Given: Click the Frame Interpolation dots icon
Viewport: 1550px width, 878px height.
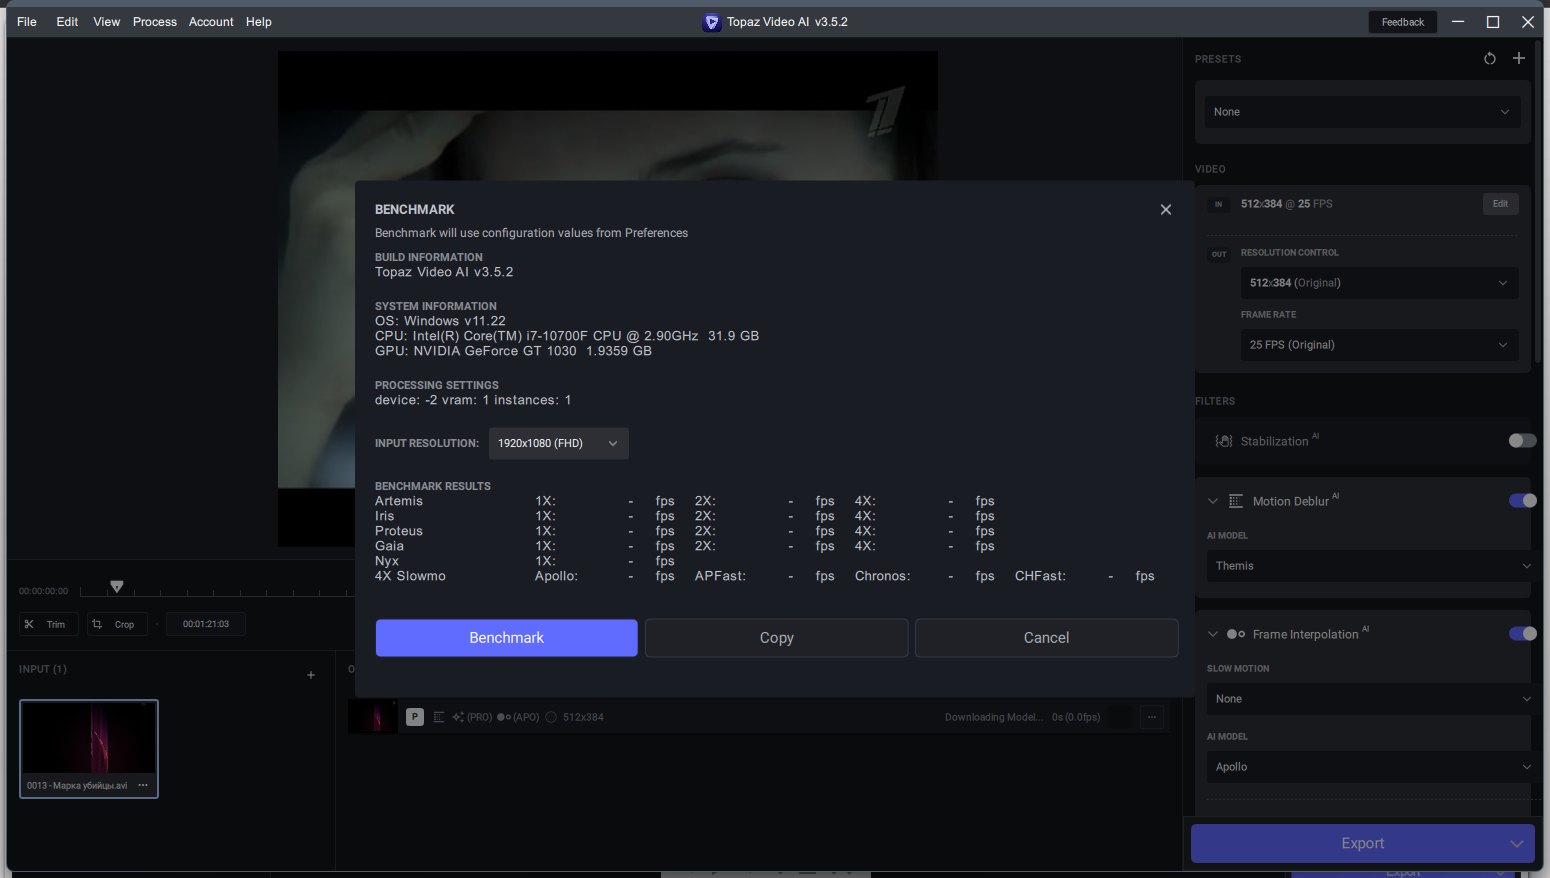Looking at the screenshot, I should click(1236, 634).
